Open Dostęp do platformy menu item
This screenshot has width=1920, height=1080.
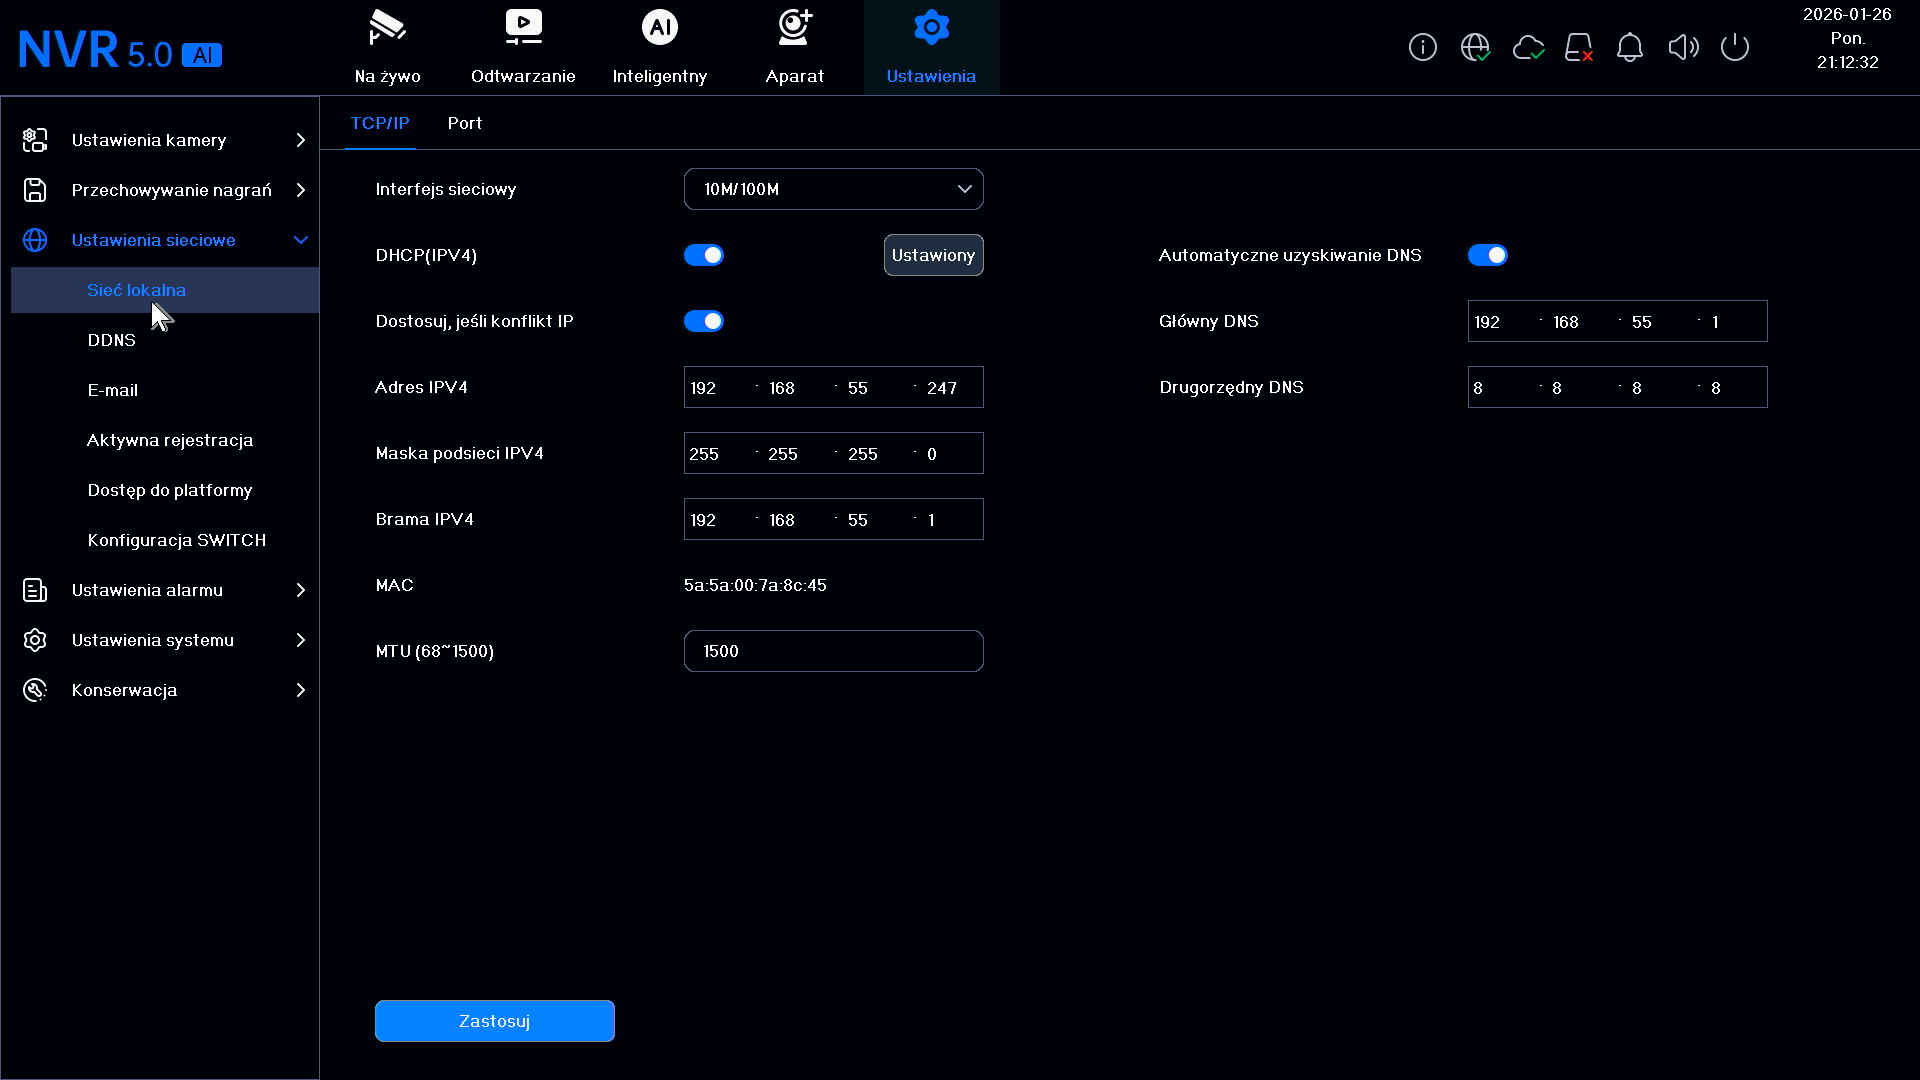tap(170, 490)
